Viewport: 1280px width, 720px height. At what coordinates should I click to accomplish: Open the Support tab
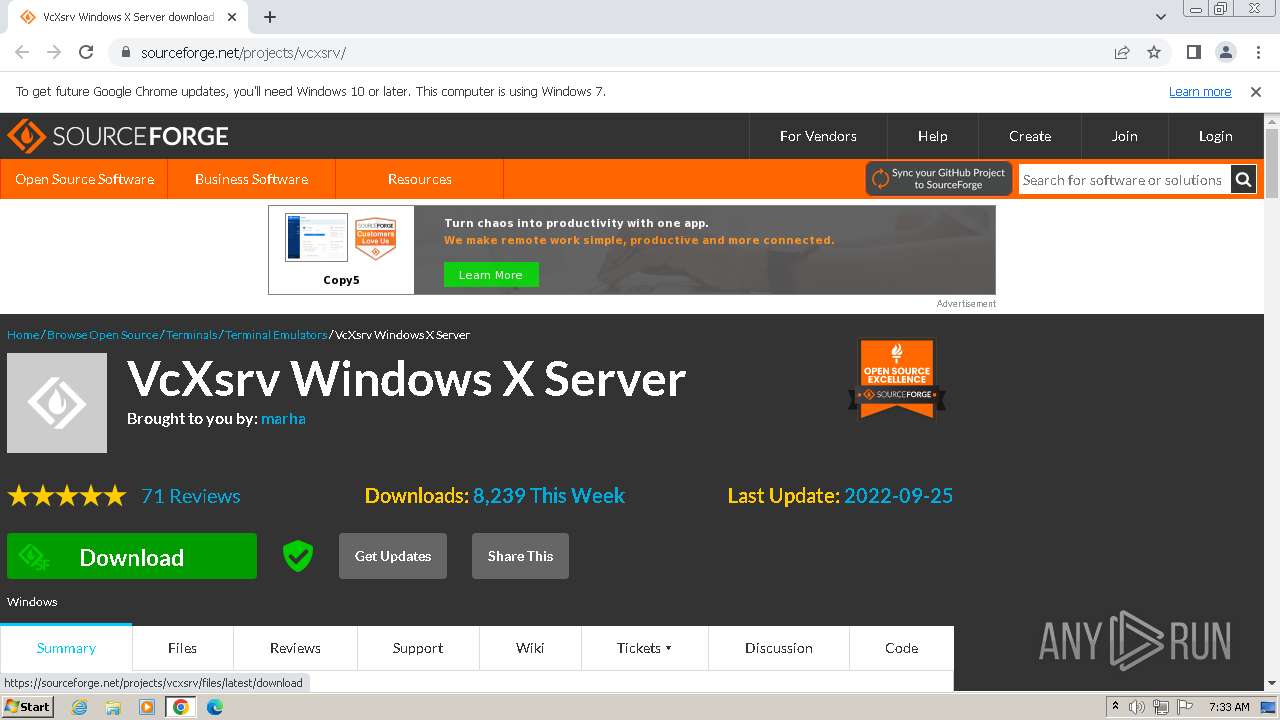click(x=418, y=648)
